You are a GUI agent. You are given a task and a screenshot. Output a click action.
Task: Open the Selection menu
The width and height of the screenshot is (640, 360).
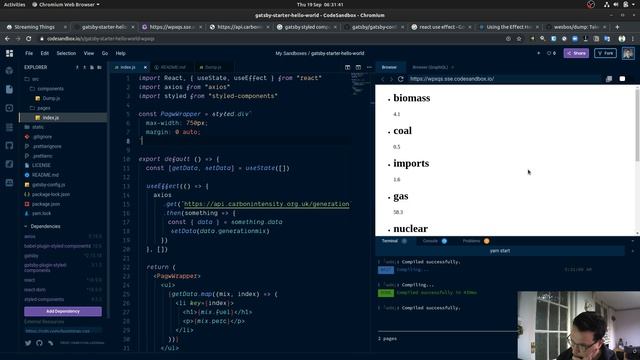pyautogui.click(x=66, y=53)
